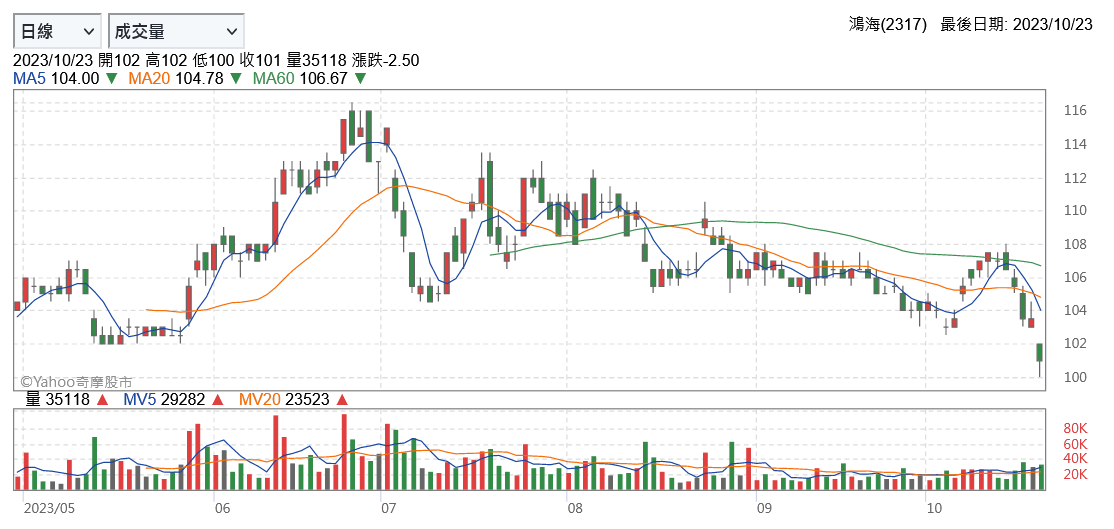
Task: Open the 成交量 indicator dropdown
Action: (176, 31)
